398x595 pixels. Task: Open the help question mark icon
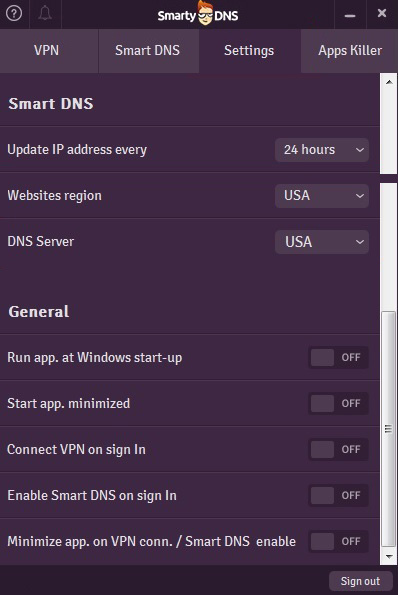(x=14, y=14)
